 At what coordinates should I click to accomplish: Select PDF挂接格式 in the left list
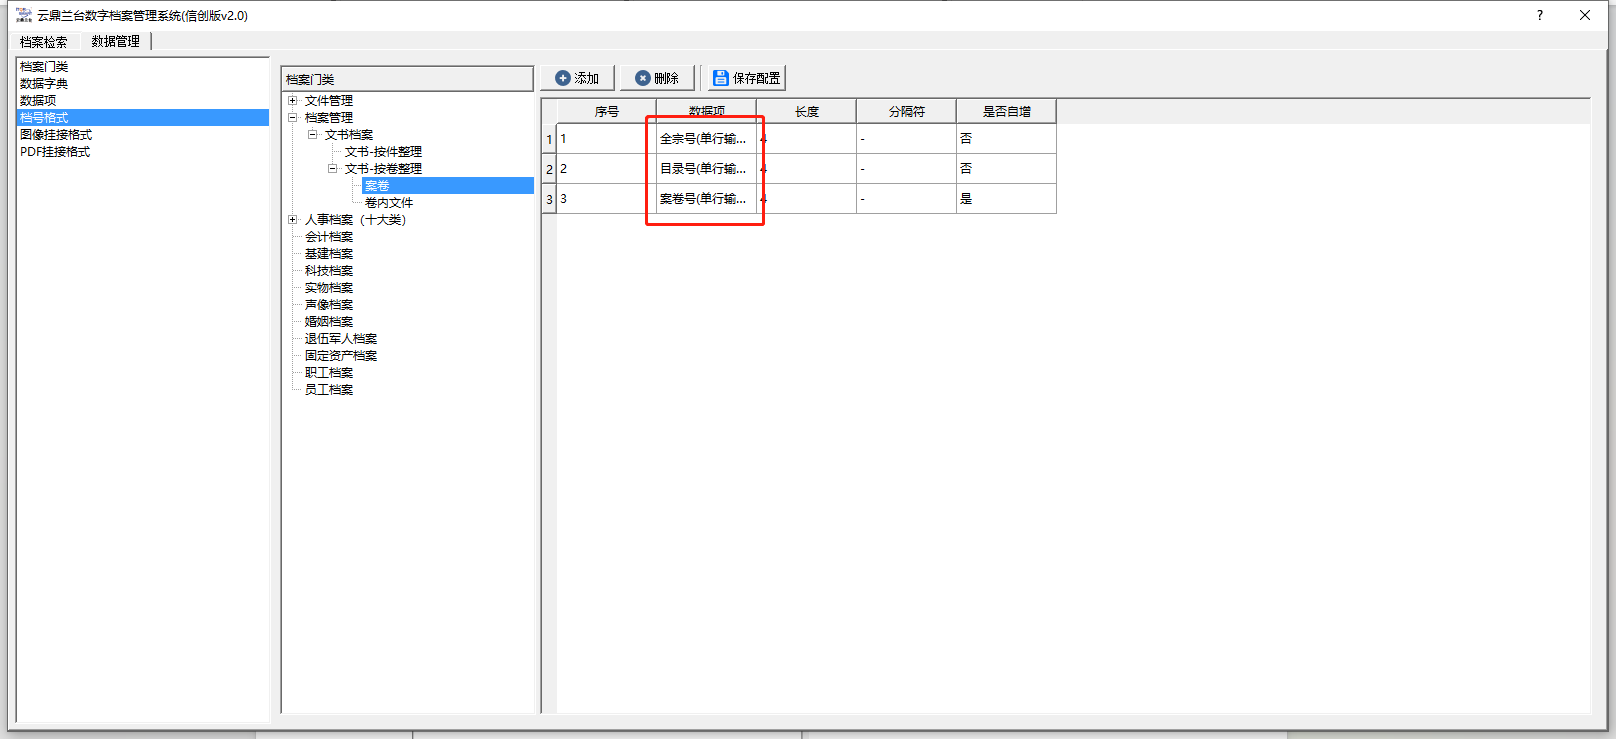point(55,152)
